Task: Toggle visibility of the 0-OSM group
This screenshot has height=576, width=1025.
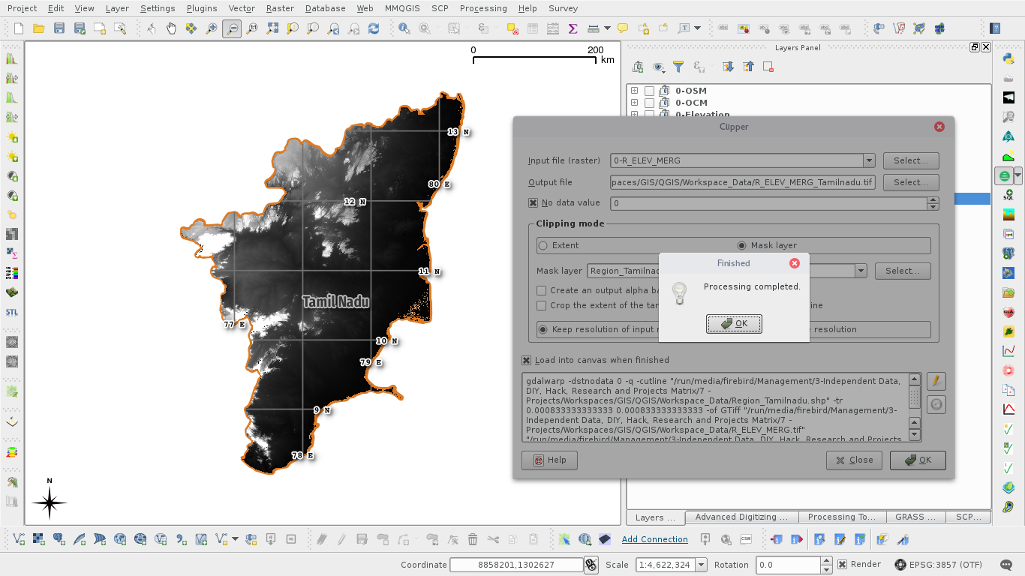Action: pos(649,91)
